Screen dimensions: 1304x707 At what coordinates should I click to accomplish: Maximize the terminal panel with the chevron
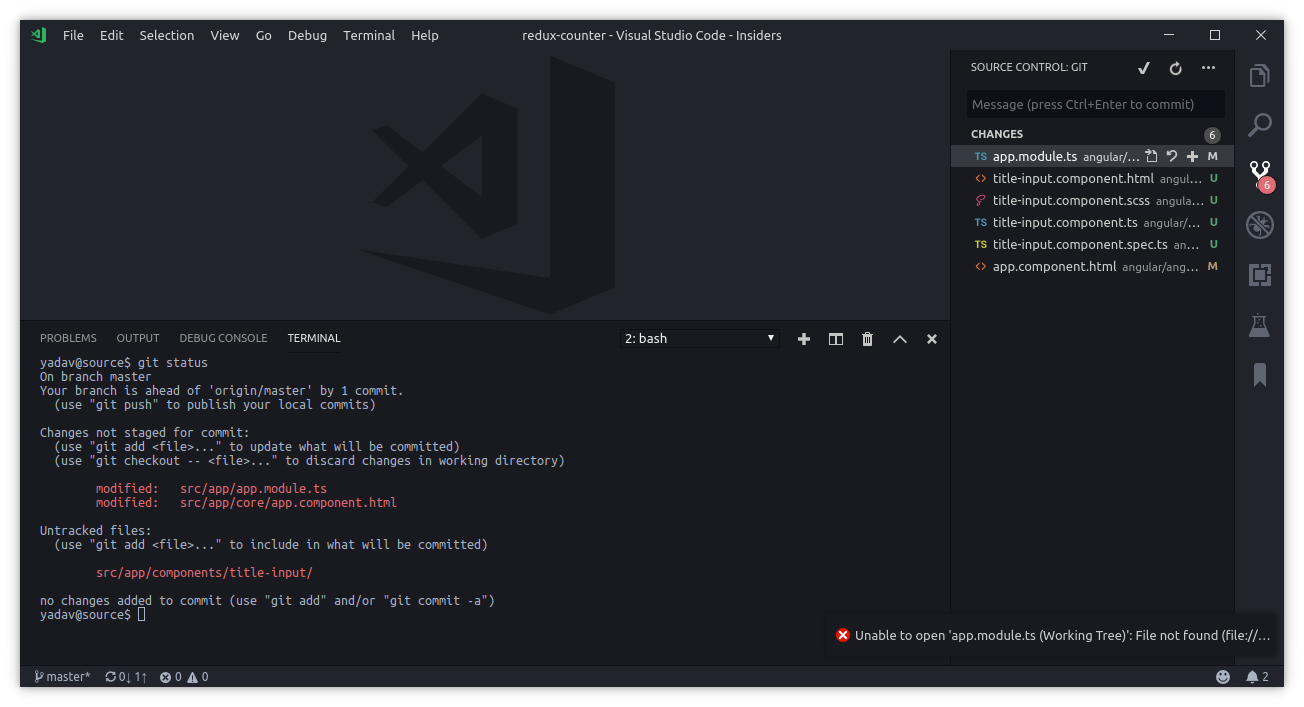pyautogui.click(x=899, y=338)
